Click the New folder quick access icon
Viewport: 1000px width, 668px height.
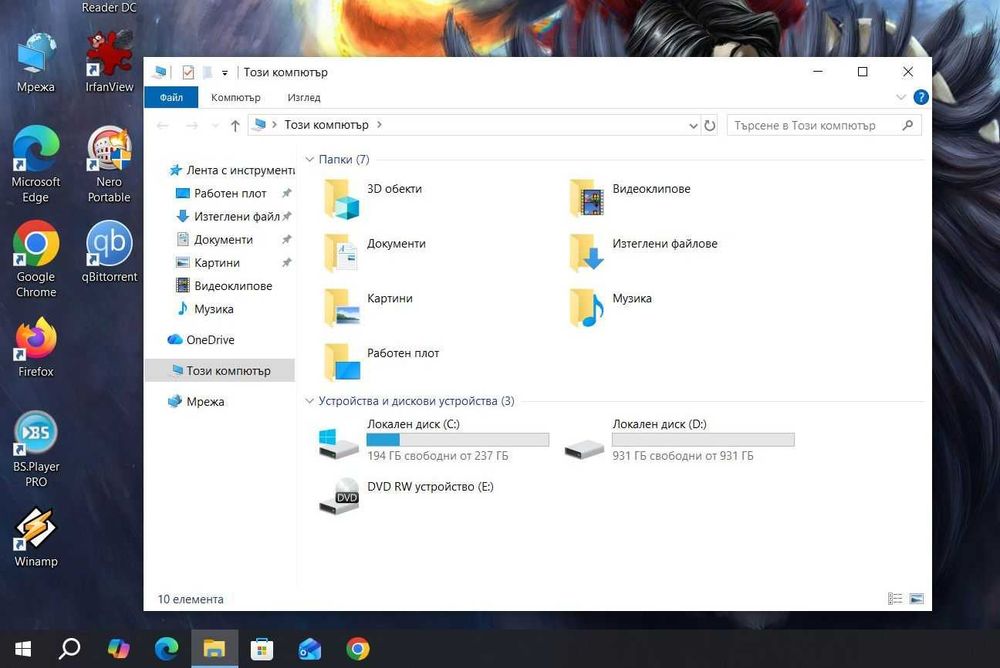pos(207,72)
